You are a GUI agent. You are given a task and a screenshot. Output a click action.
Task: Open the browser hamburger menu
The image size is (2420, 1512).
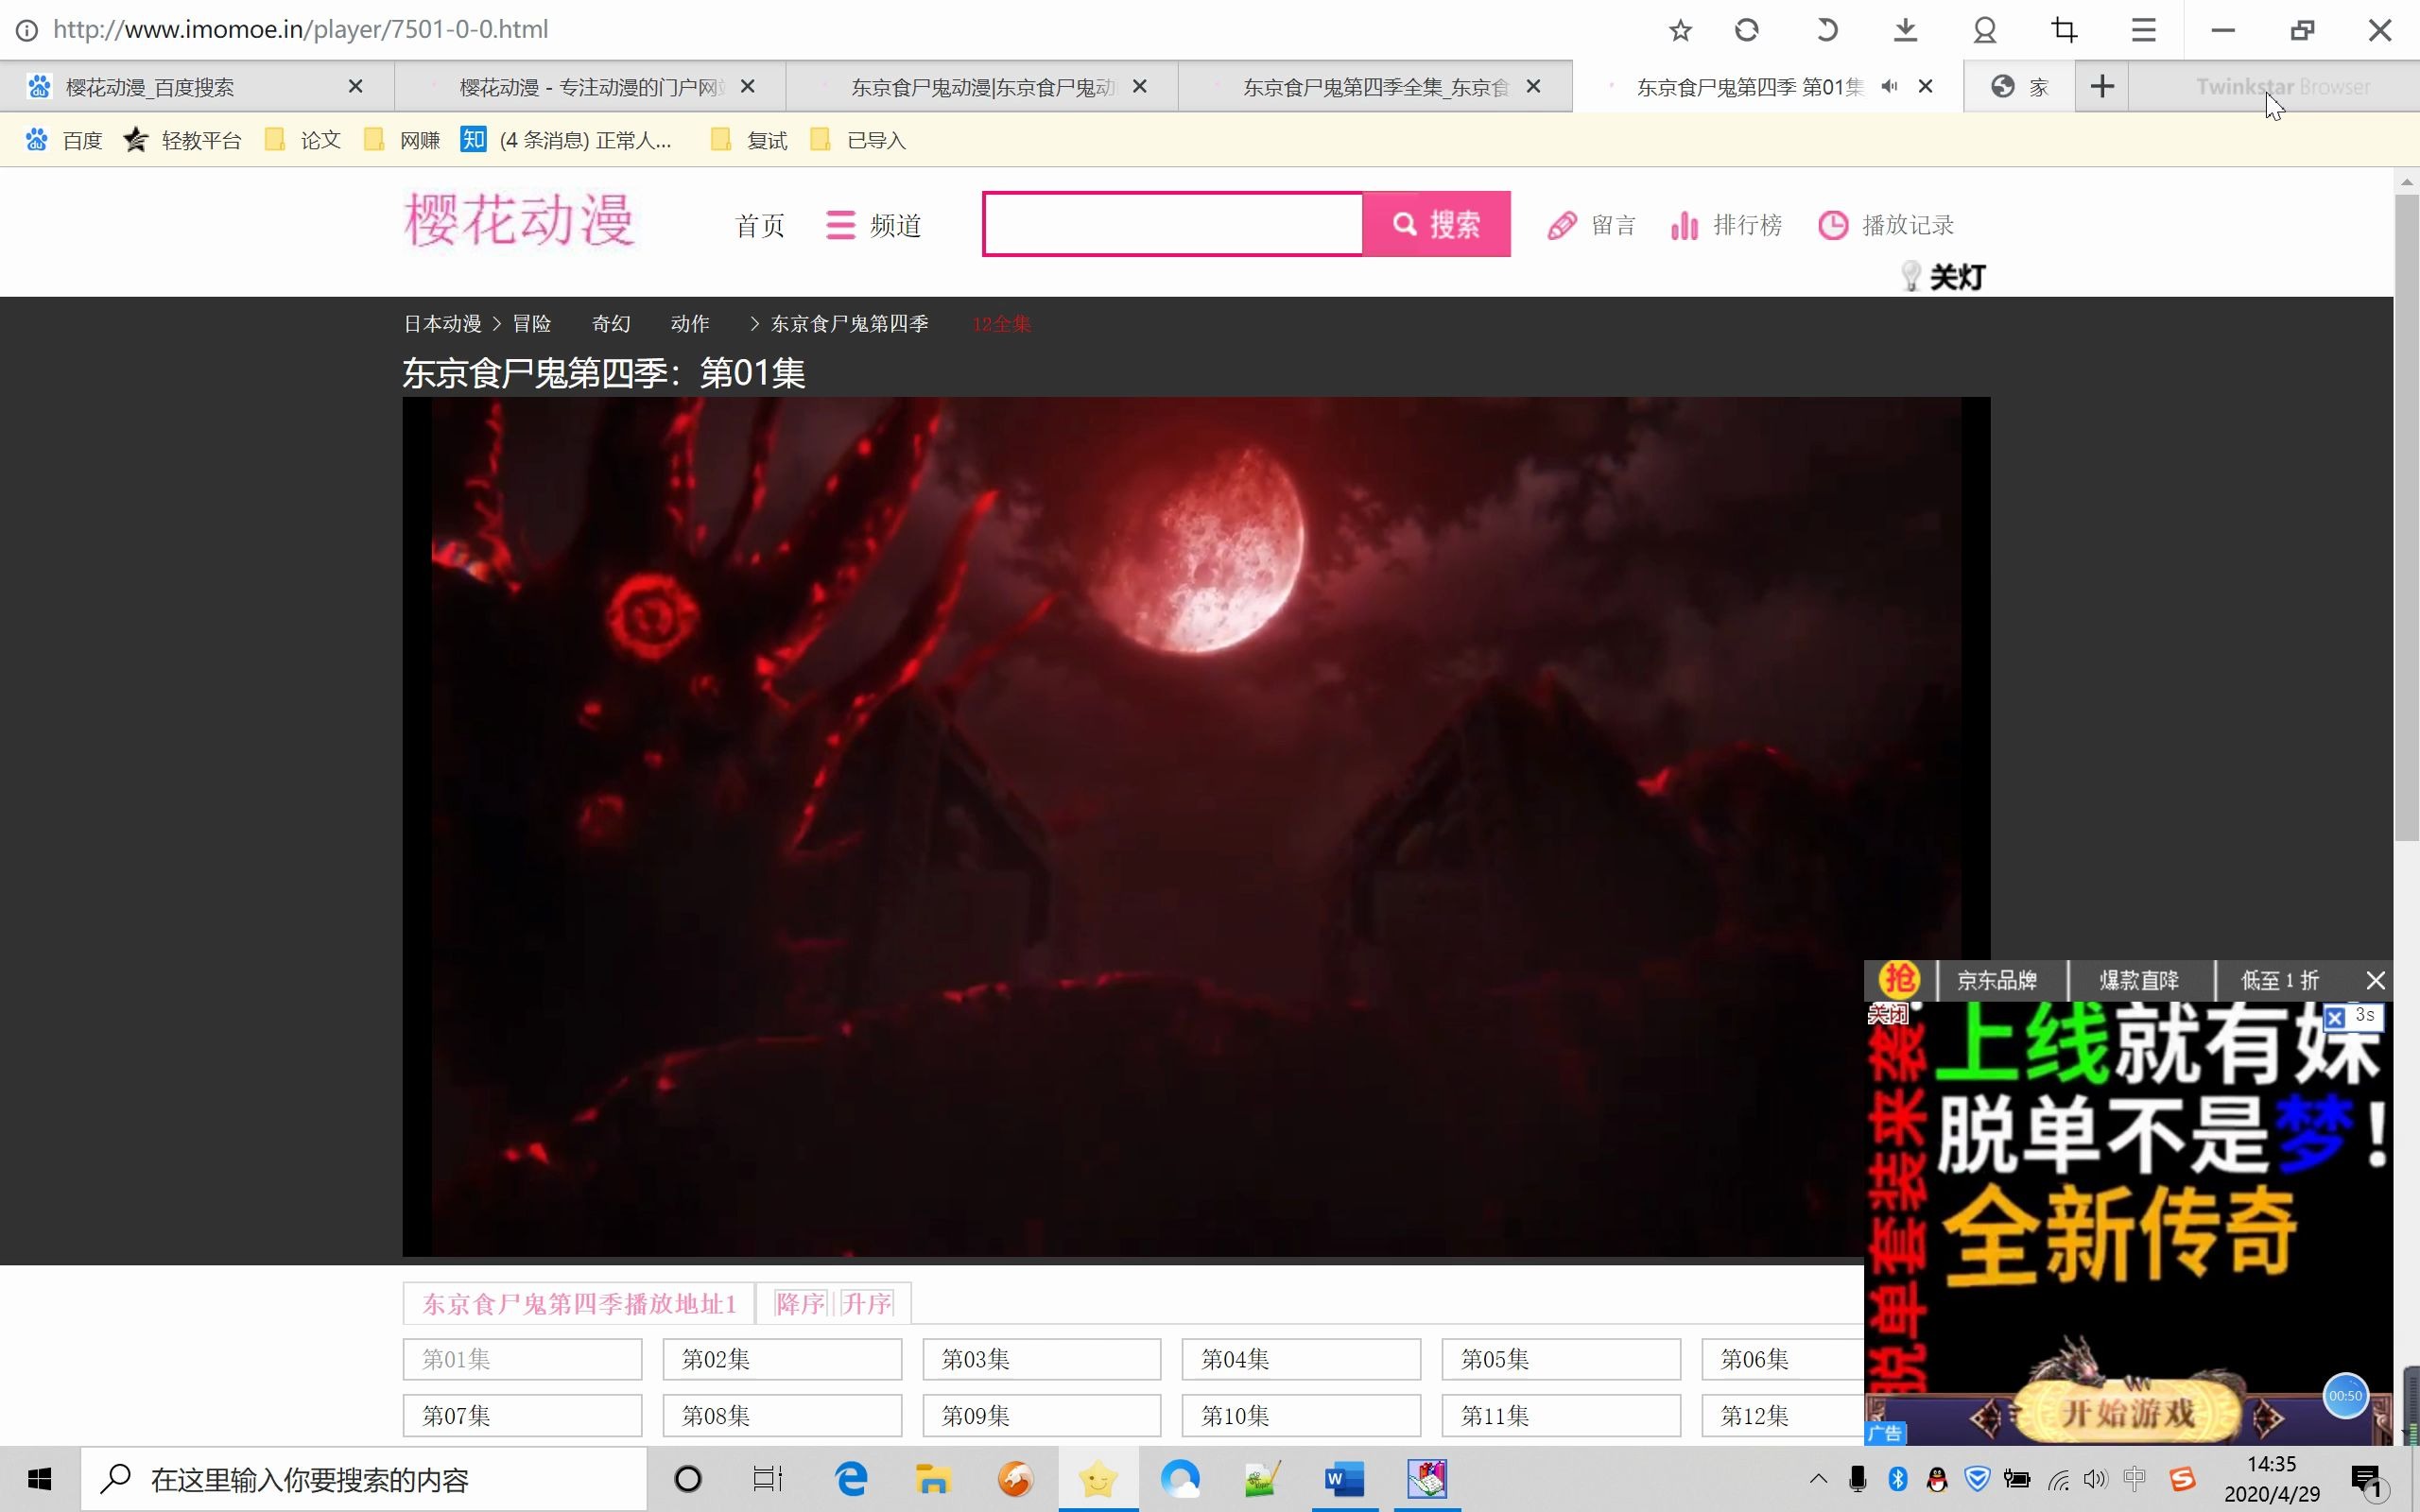(x=2143, y=30)
